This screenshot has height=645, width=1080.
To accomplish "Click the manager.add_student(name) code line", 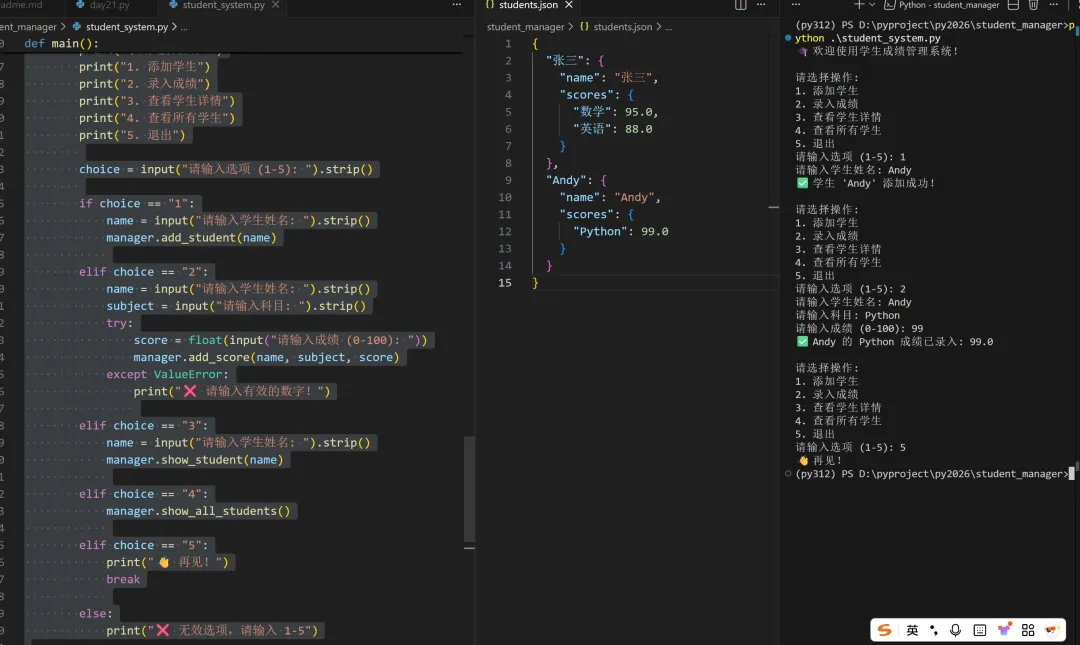I will [191, 238].
